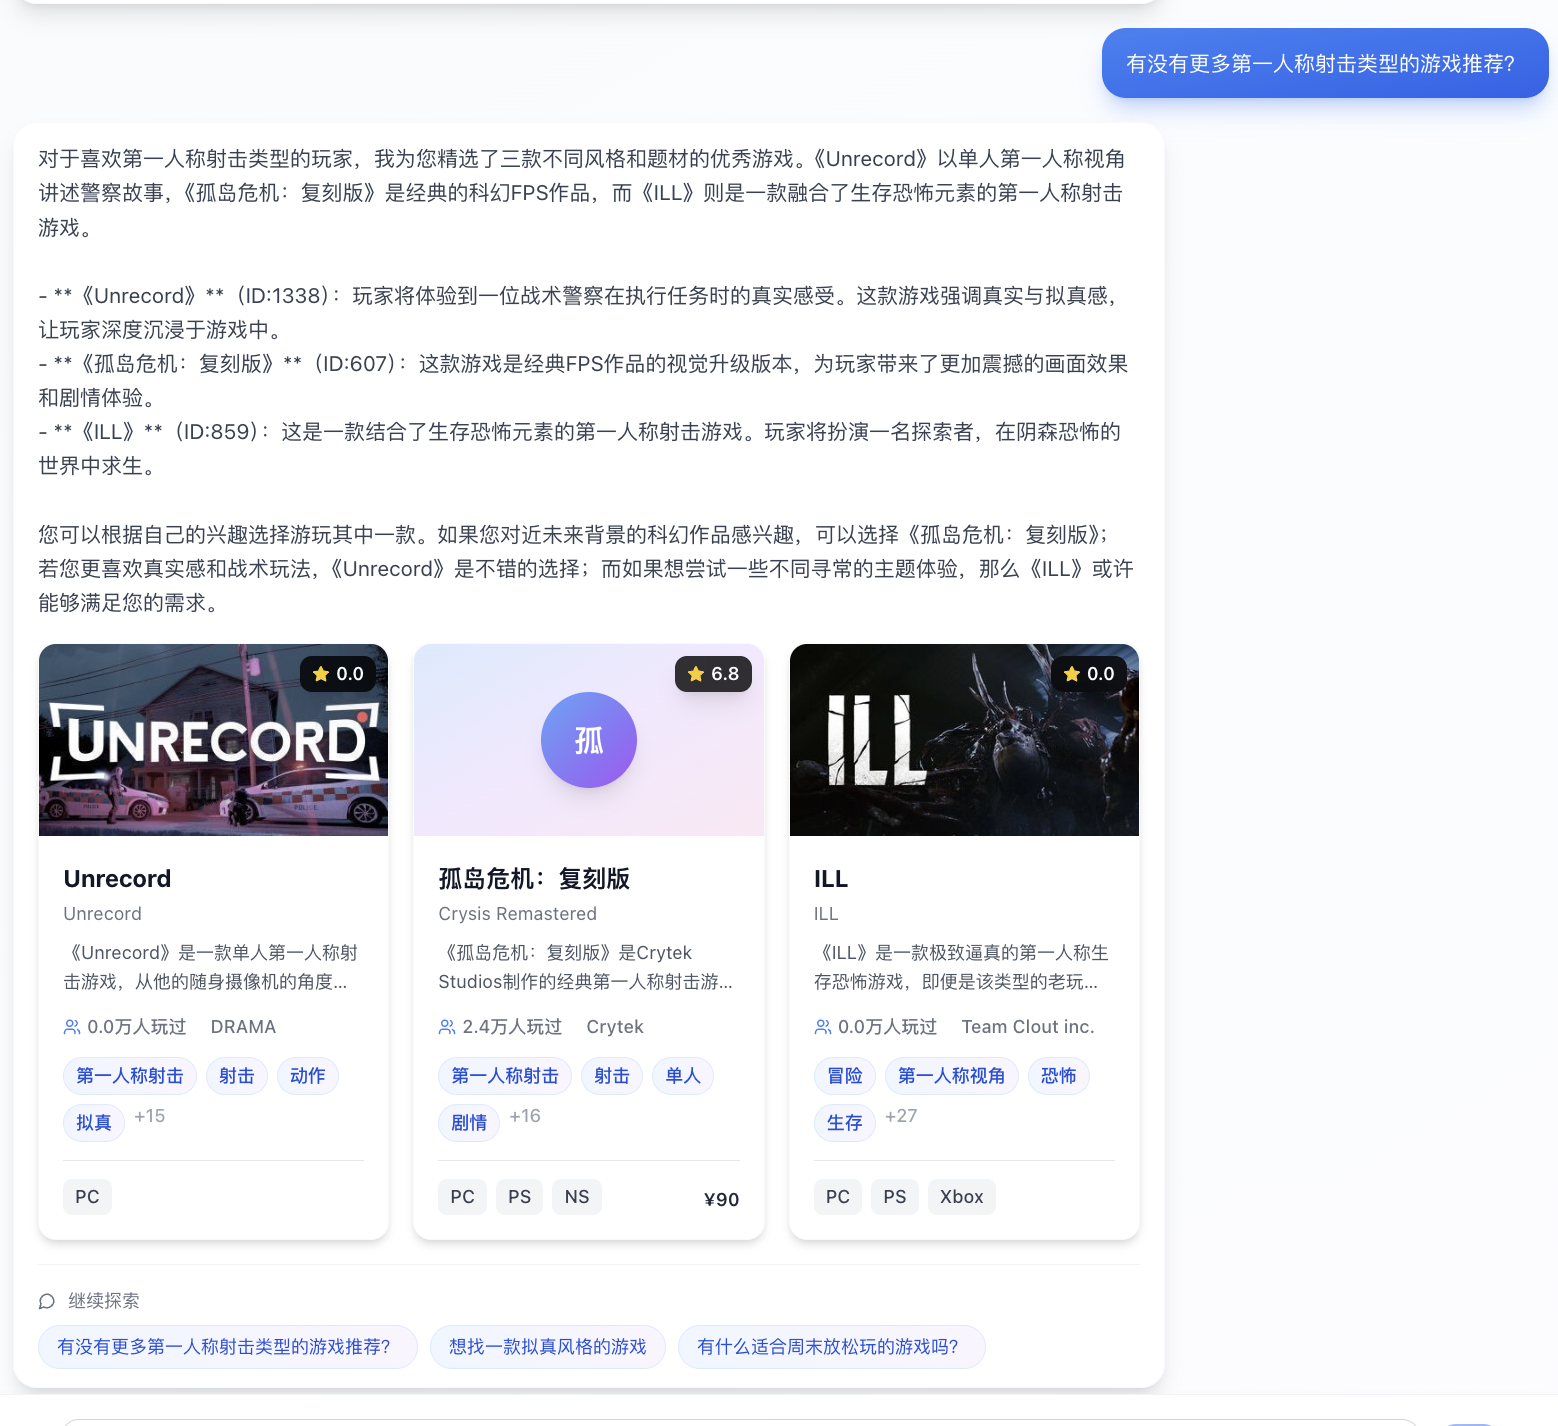Click the circular 孤 avatar icon
Screen dimensions: 1558x1426
(x=588, y=739)
